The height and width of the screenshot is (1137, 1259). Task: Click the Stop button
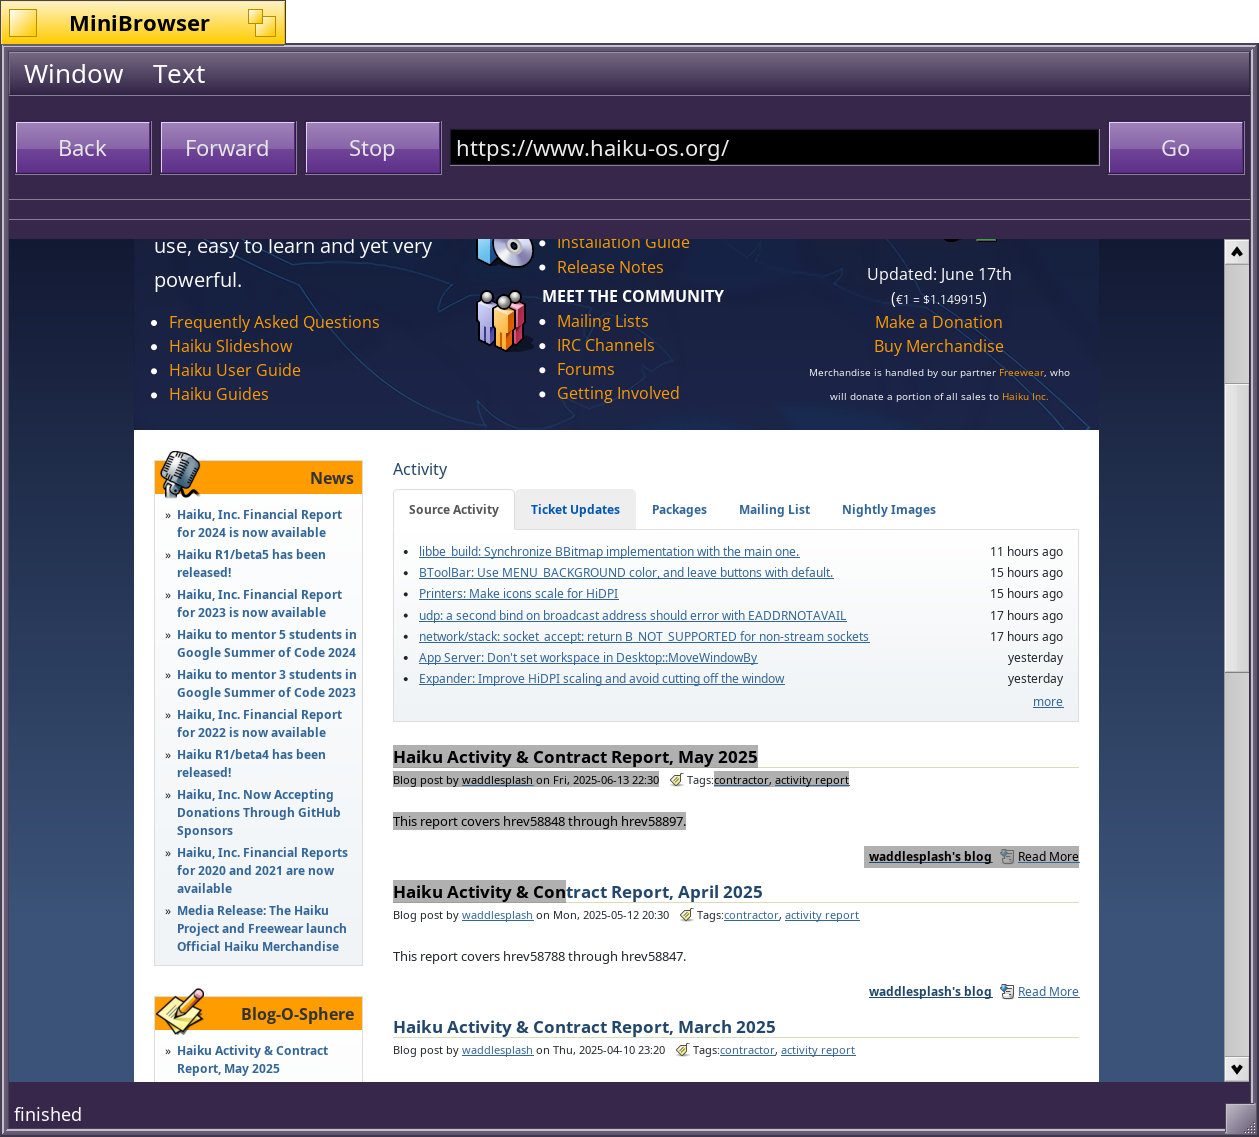(373, 148)
